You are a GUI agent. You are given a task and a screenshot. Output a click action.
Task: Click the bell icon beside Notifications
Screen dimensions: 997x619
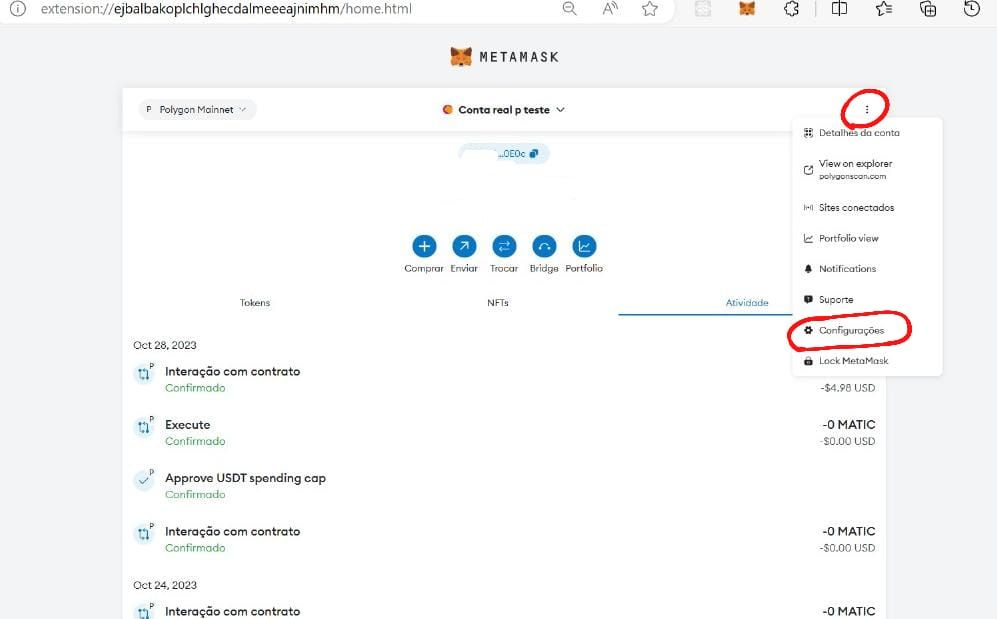[808, 269]
